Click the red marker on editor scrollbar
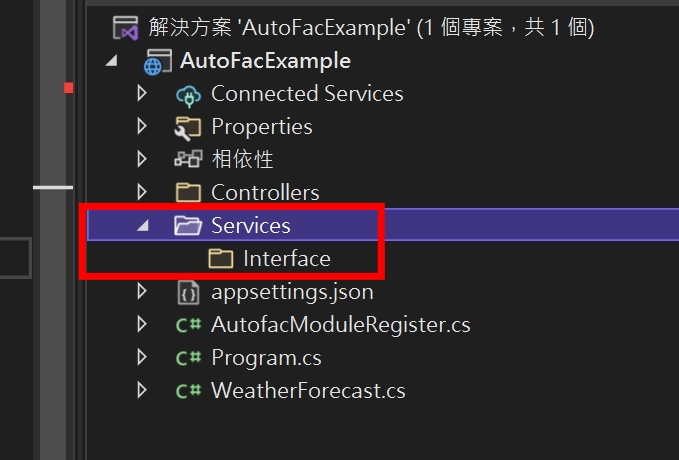Viewport: 679px width, 460px height. coord(68,88)
